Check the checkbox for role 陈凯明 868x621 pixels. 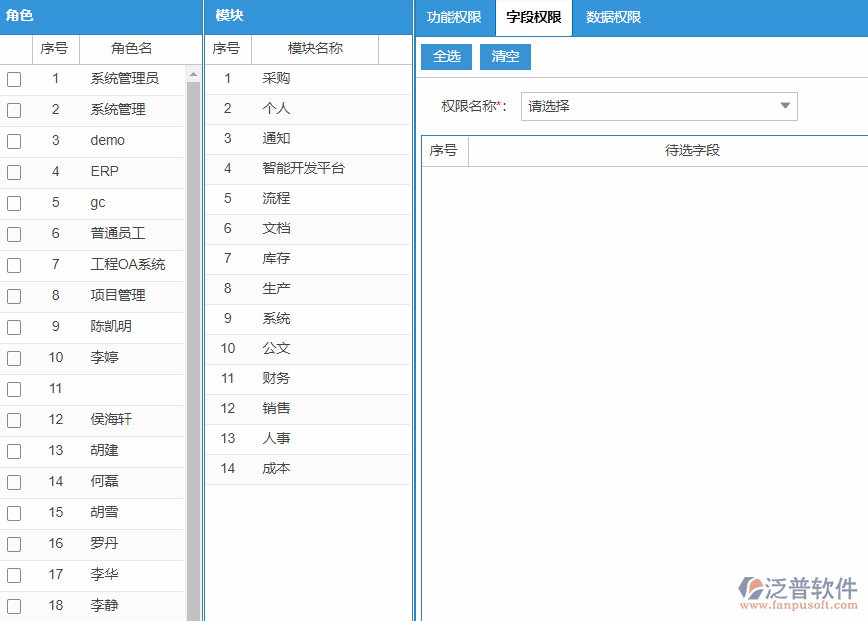(14, 327)
